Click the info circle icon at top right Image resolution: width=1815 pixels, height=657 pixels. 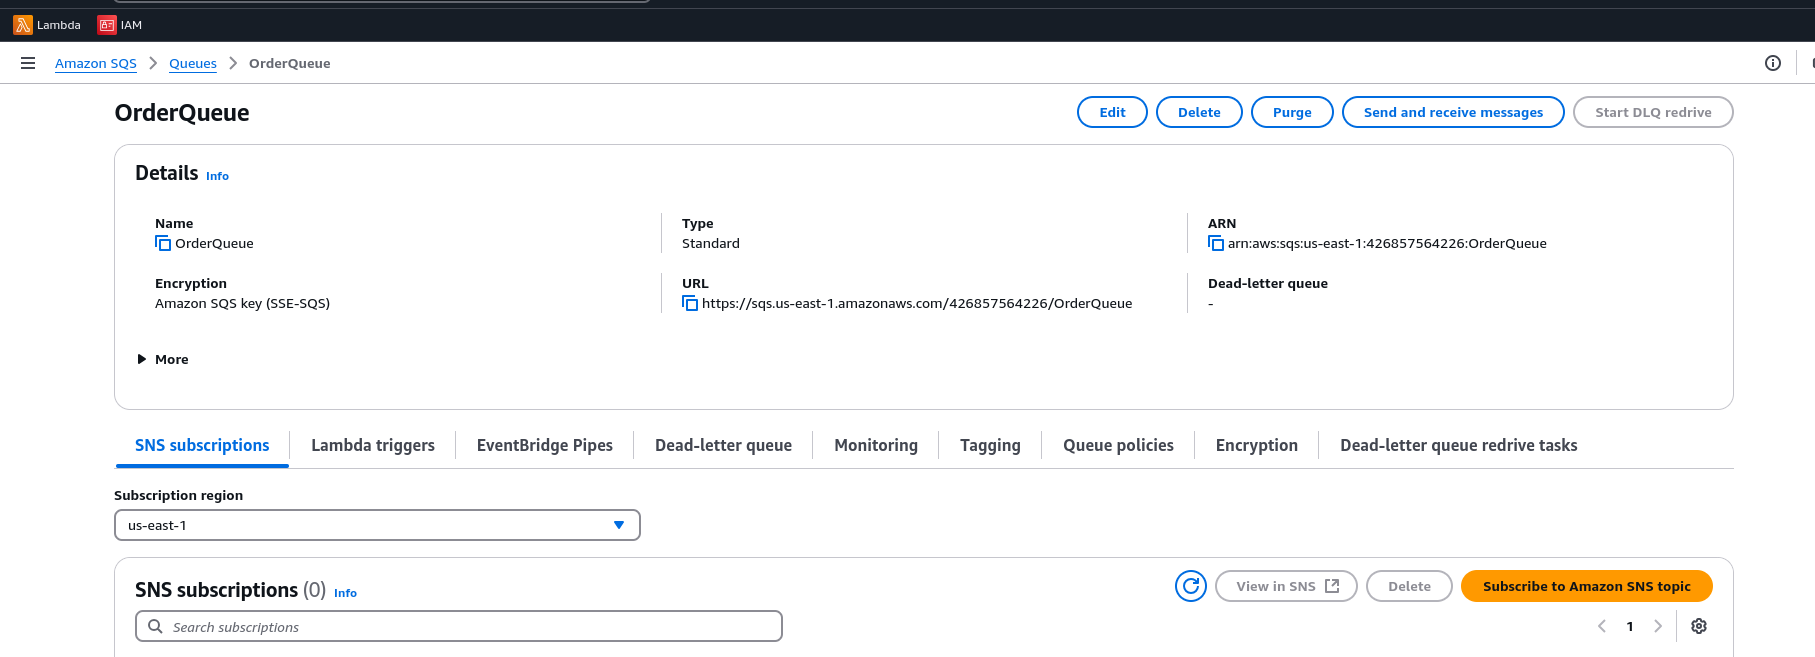coord(1773,63)
